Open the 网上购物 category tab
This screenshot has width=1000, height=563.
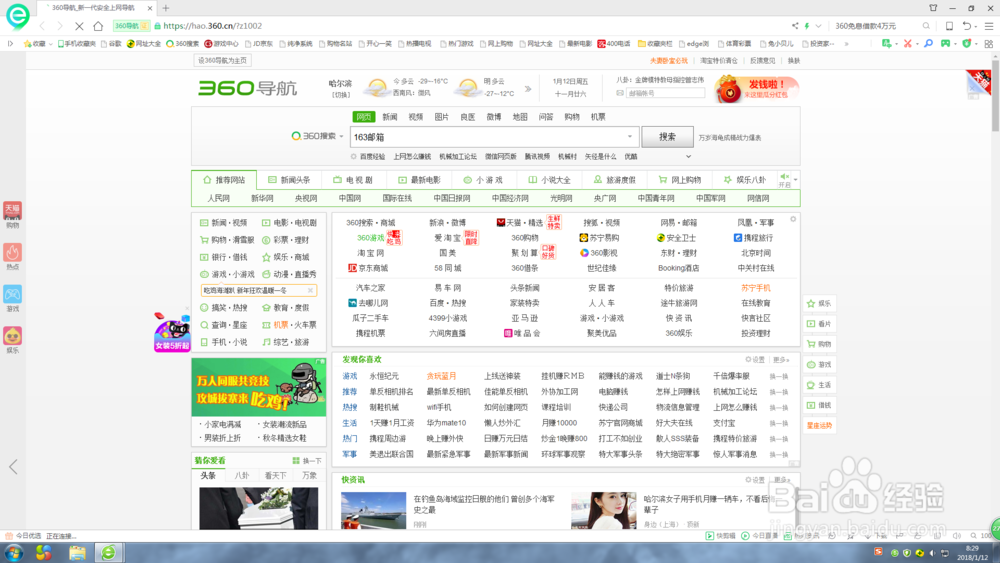pyautogui.click(x=679, y=180)
